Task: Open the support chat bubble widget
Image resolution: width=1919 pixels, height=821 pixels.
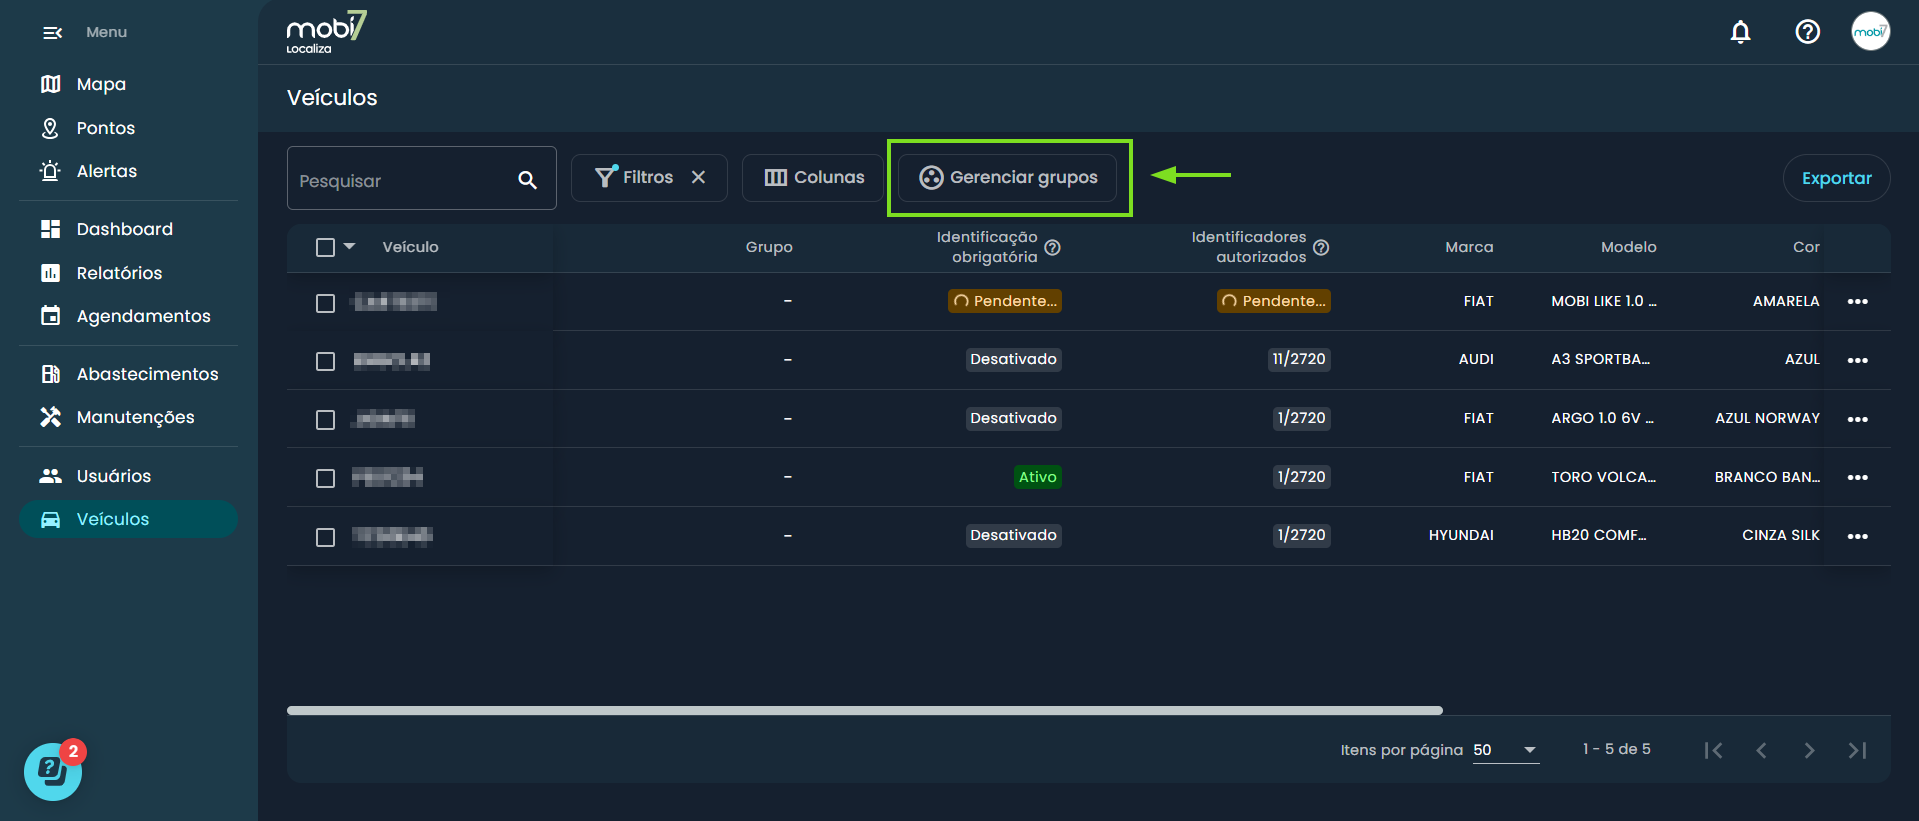Action: click(53, 772)
